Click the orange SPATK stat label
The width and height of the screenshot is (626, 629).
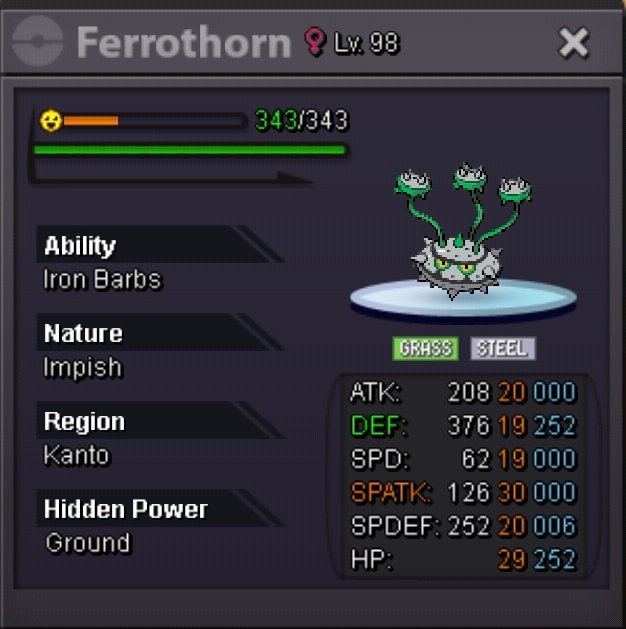pos(391,492)
